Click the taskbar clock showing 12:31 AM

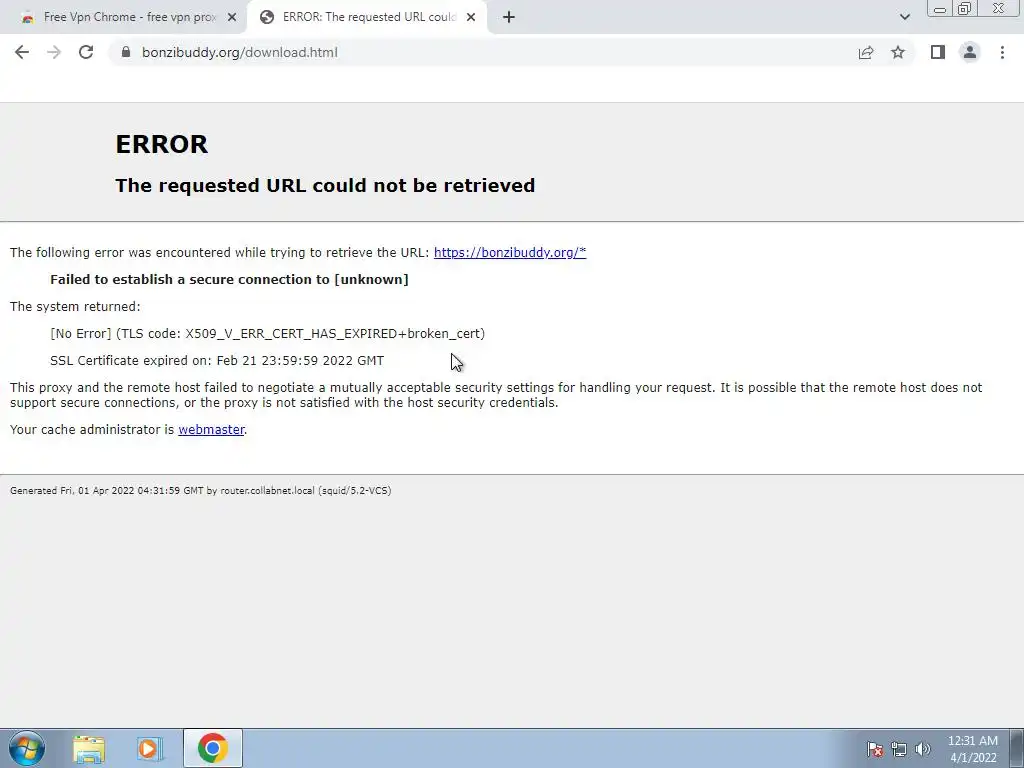tap(972, 749)
